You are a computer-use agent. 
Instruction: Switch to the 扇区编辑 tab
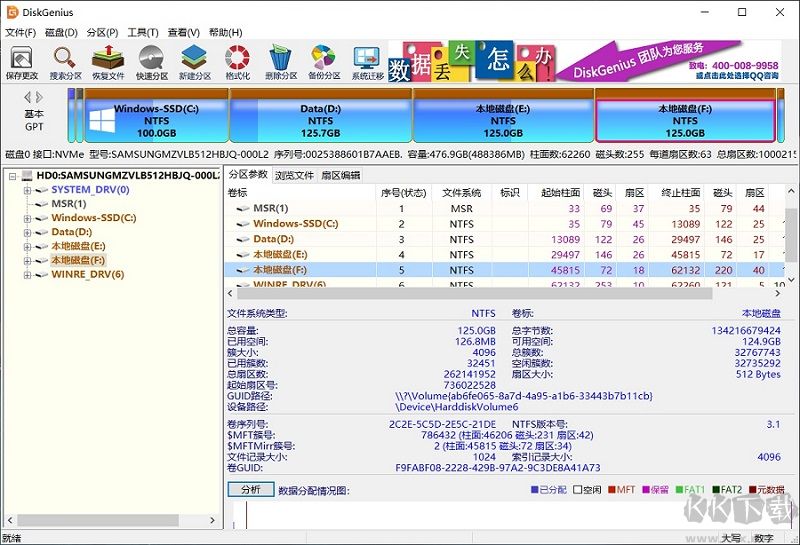pyautogui.click(x=340, y=175)
